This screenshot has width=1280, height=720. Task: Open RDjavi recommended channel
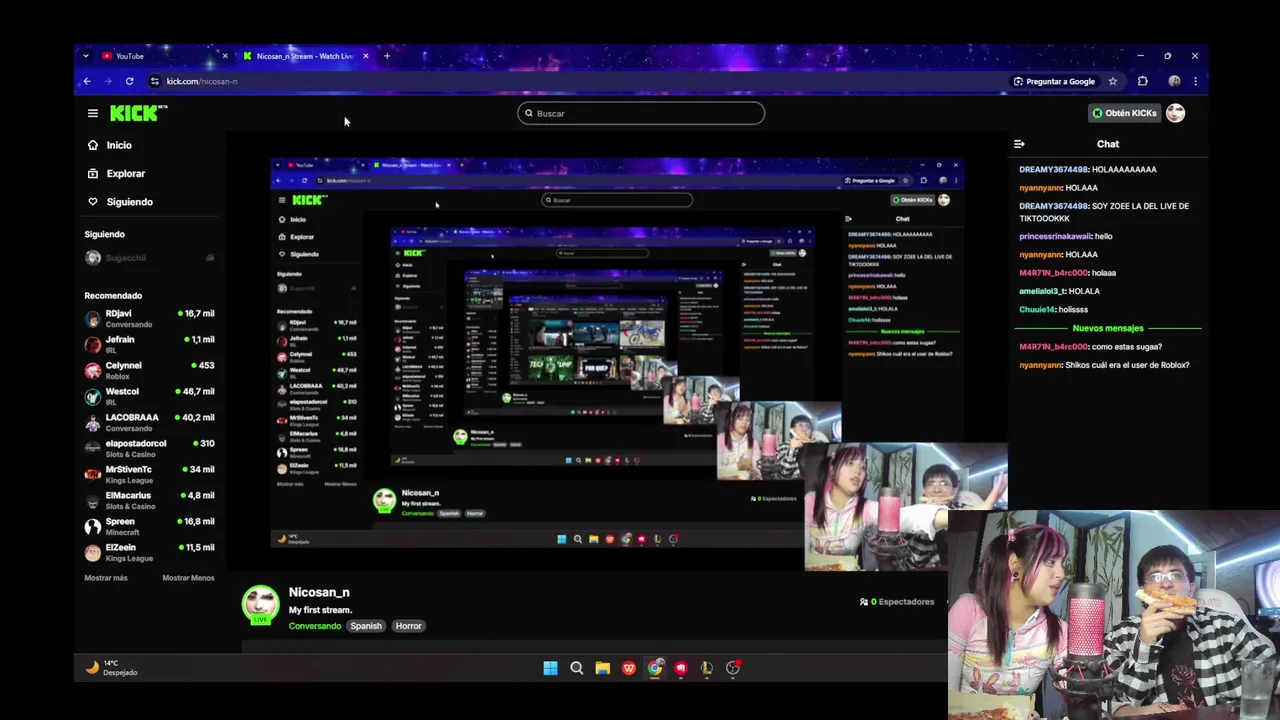point(150,318)
